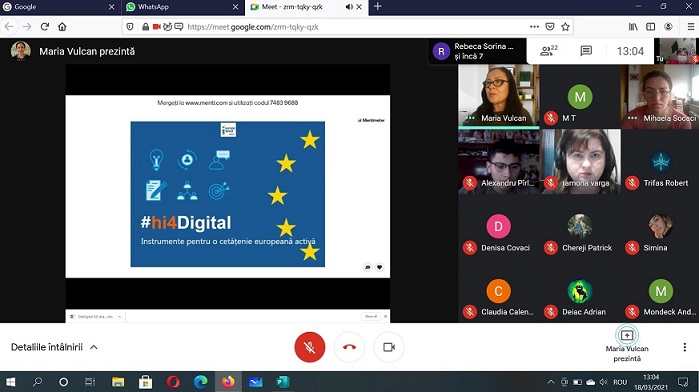The height and width of the screenshot is (392, 699).
Task: Toggle the microphone mute button
Action: 309,347
